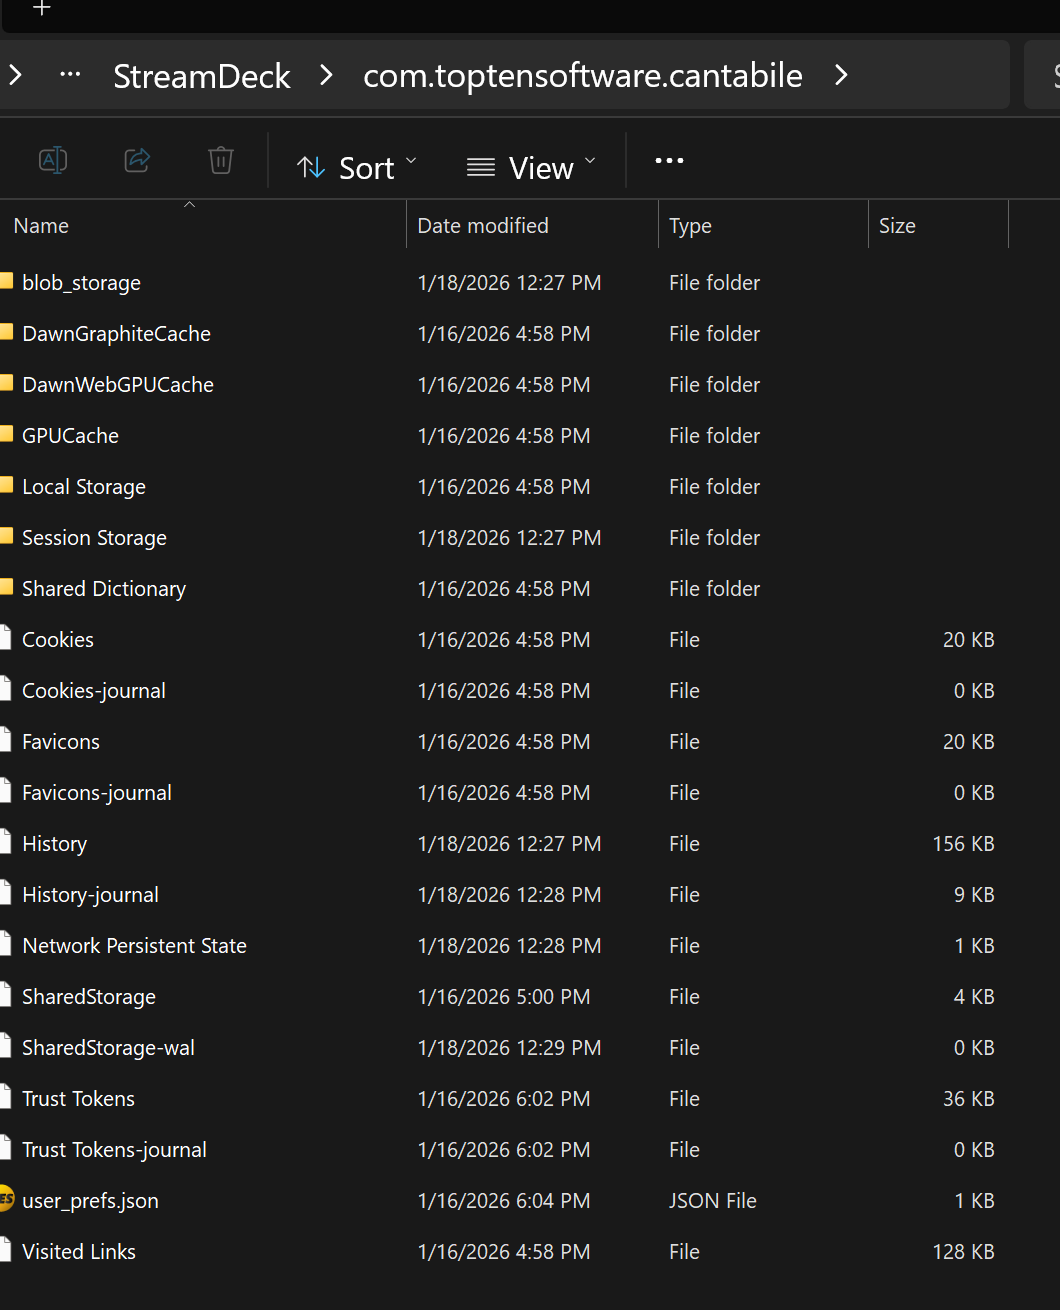Sort by Date modified column header

coord(483,226)
